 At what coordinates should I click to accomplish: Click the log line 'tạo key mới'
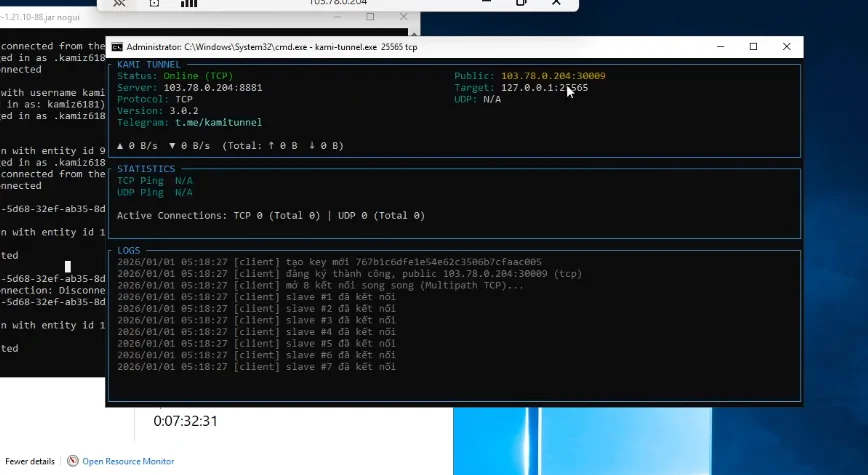pos(329,262)
